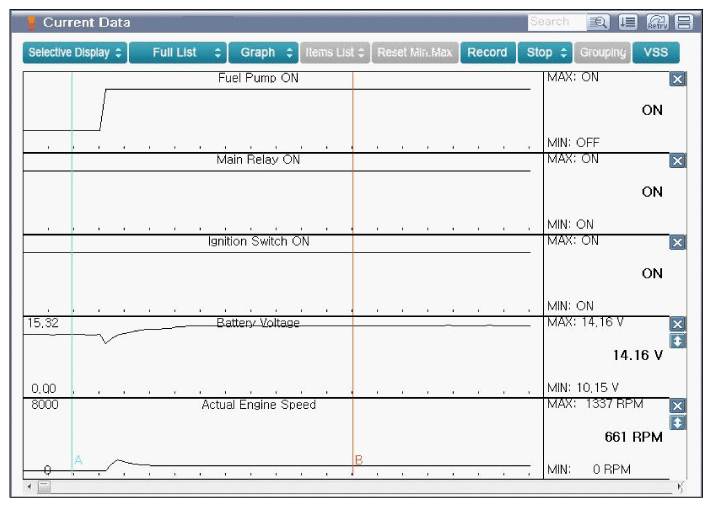712x507 pixels.
Task: Click the split layout icon in title bar
Action: pos(684,22)
